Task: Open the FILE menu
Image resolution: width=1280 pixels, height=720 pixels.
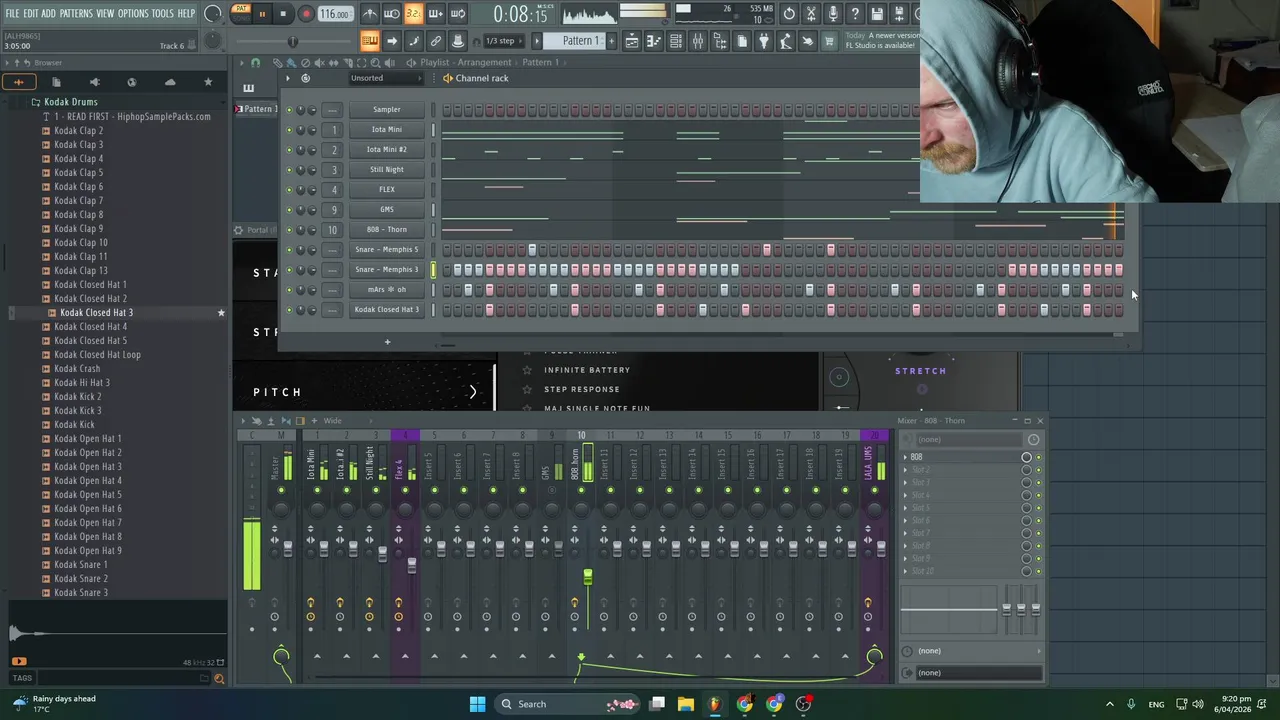Action: [12, 13]
